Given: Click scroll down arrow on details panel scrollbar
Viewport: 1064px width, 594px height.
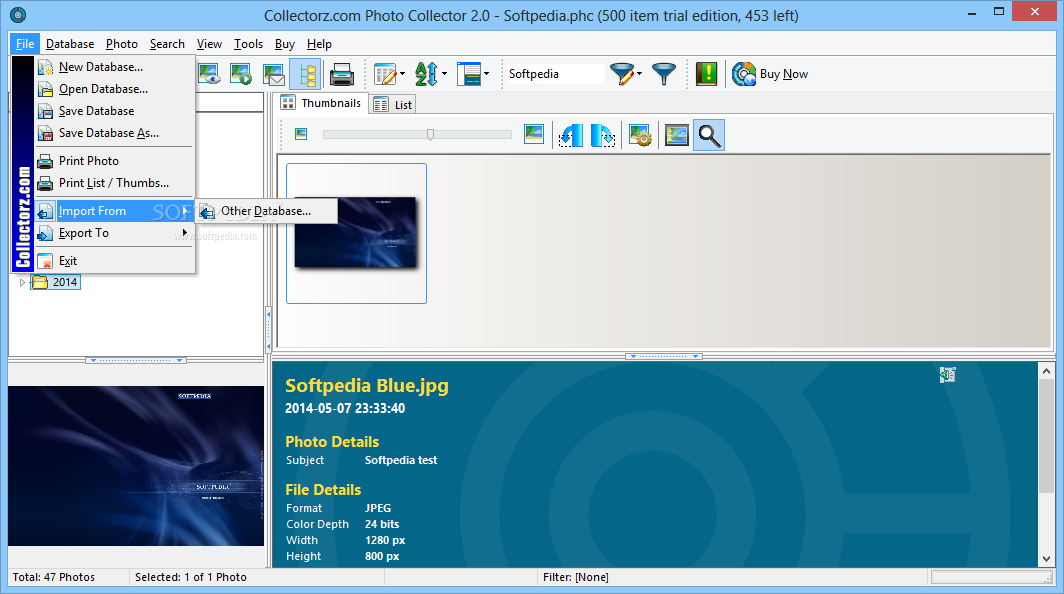Looking at the screenshot, I should (1046, 559).
